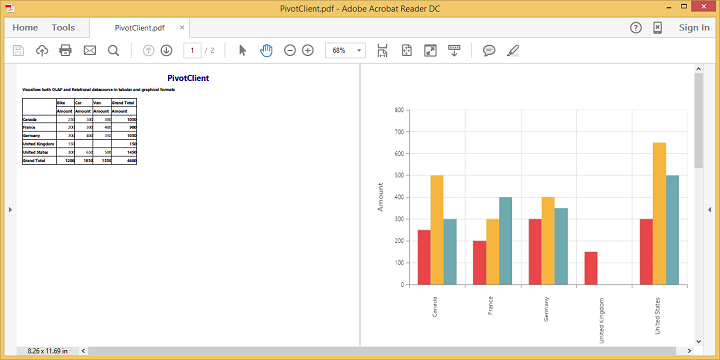Click the Grand Total column header
The height and width of the screenshot is (360, 720).
(123, 102)
